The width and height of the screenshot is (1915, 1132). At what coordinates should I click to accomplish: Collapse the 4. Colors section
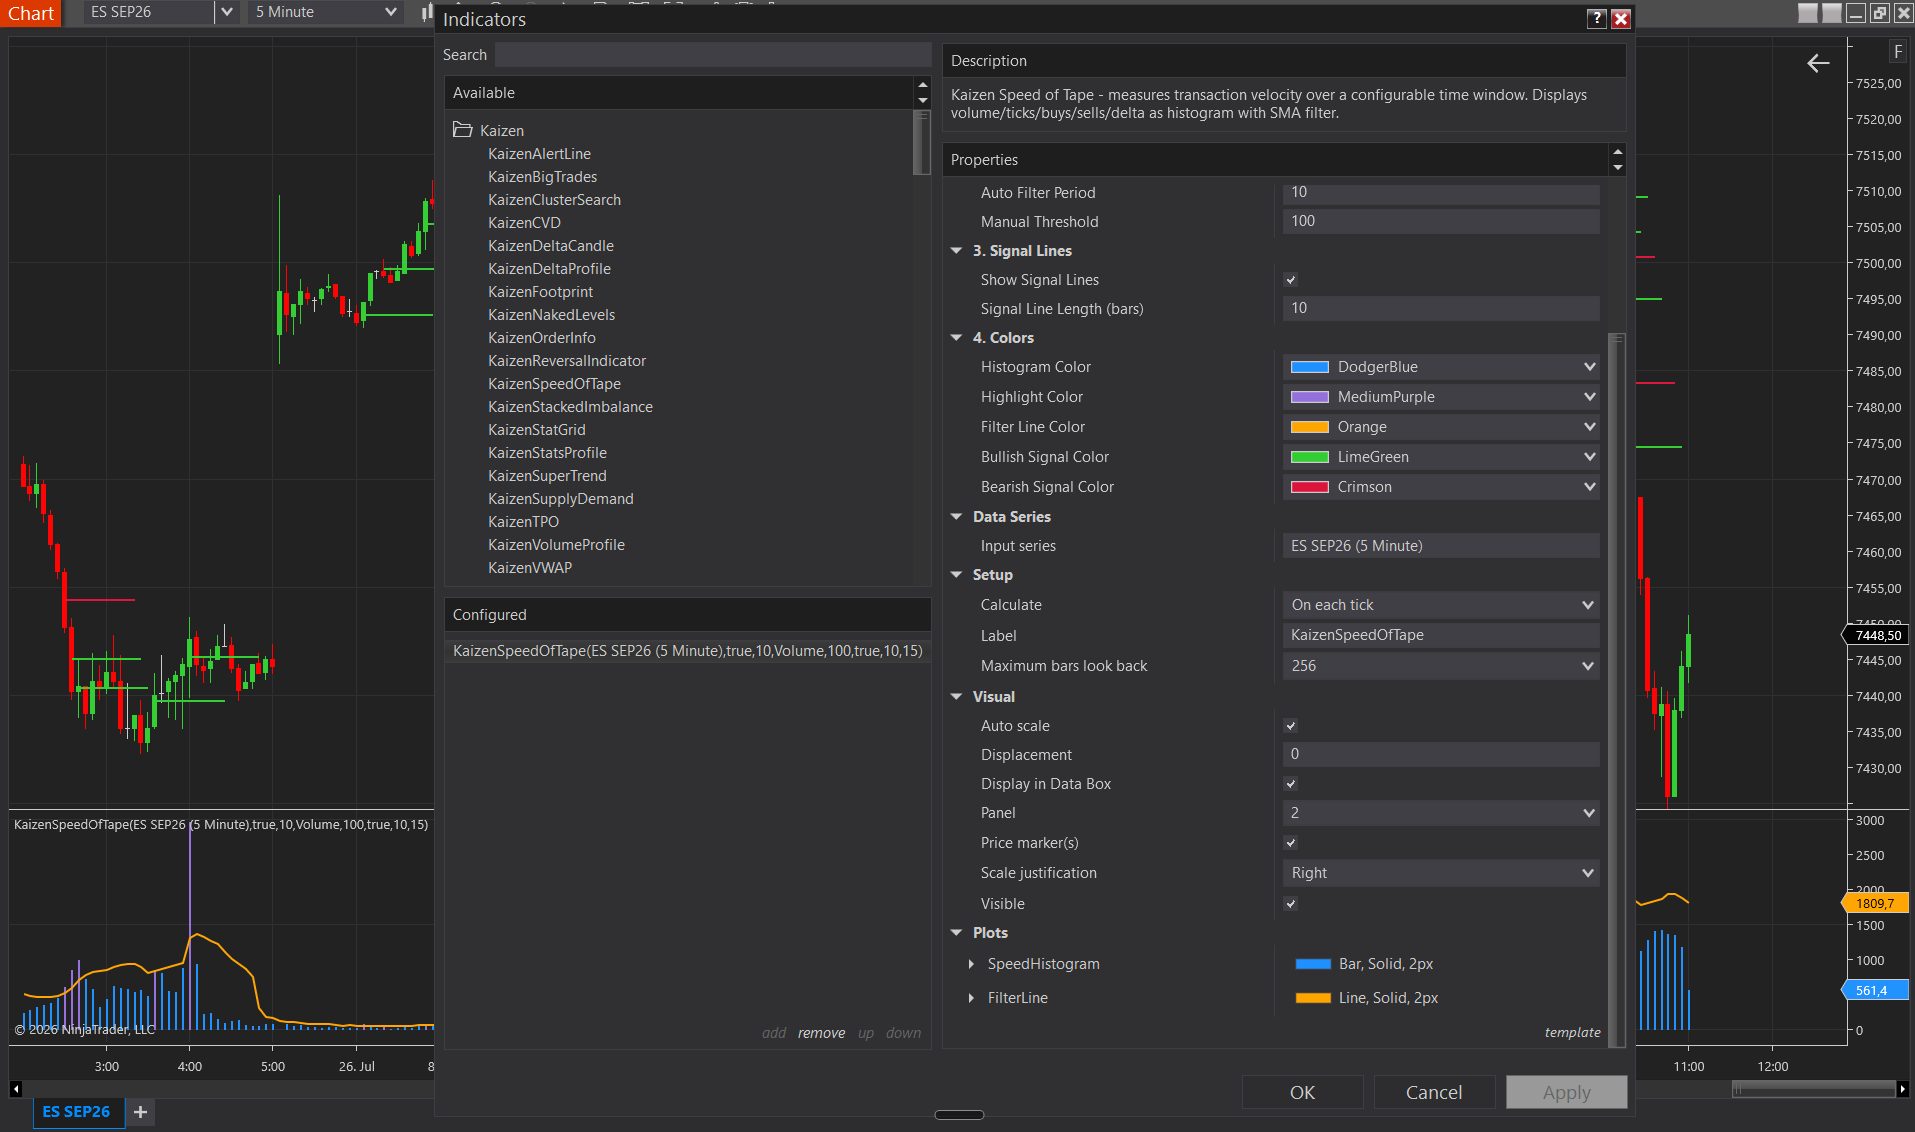[956, 338]
